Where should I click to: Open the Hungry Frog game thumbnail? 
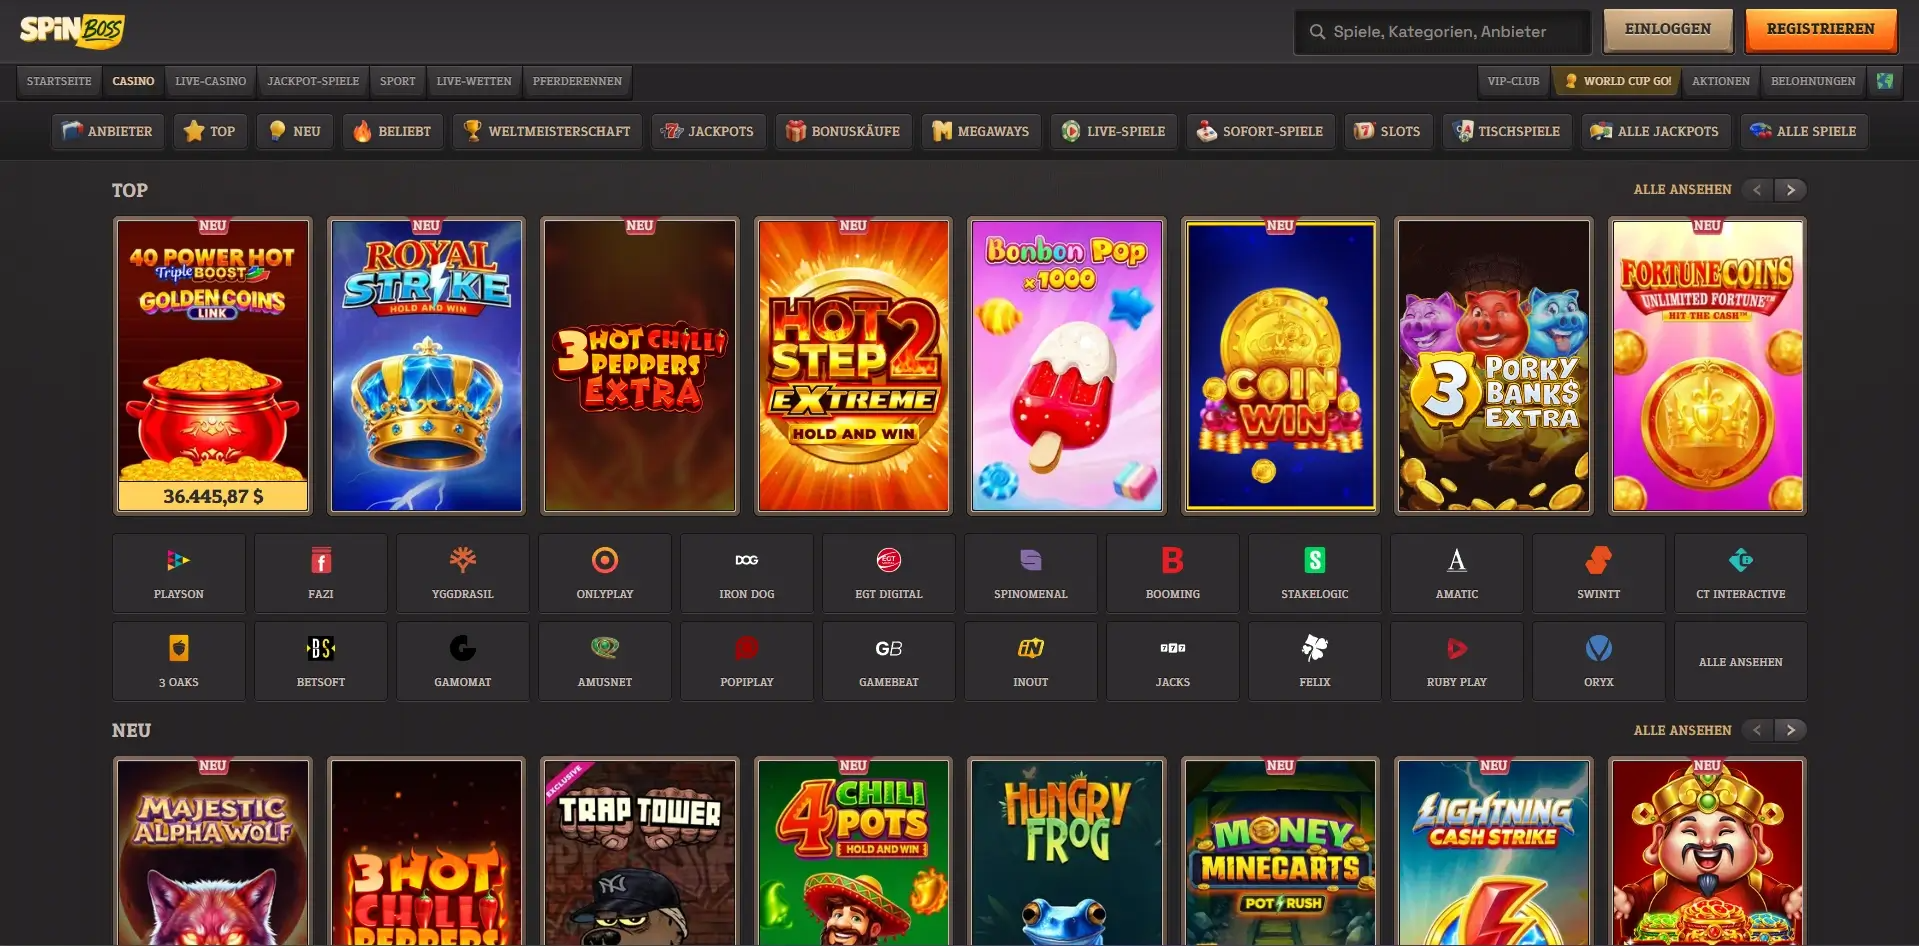coord(1067,852)
